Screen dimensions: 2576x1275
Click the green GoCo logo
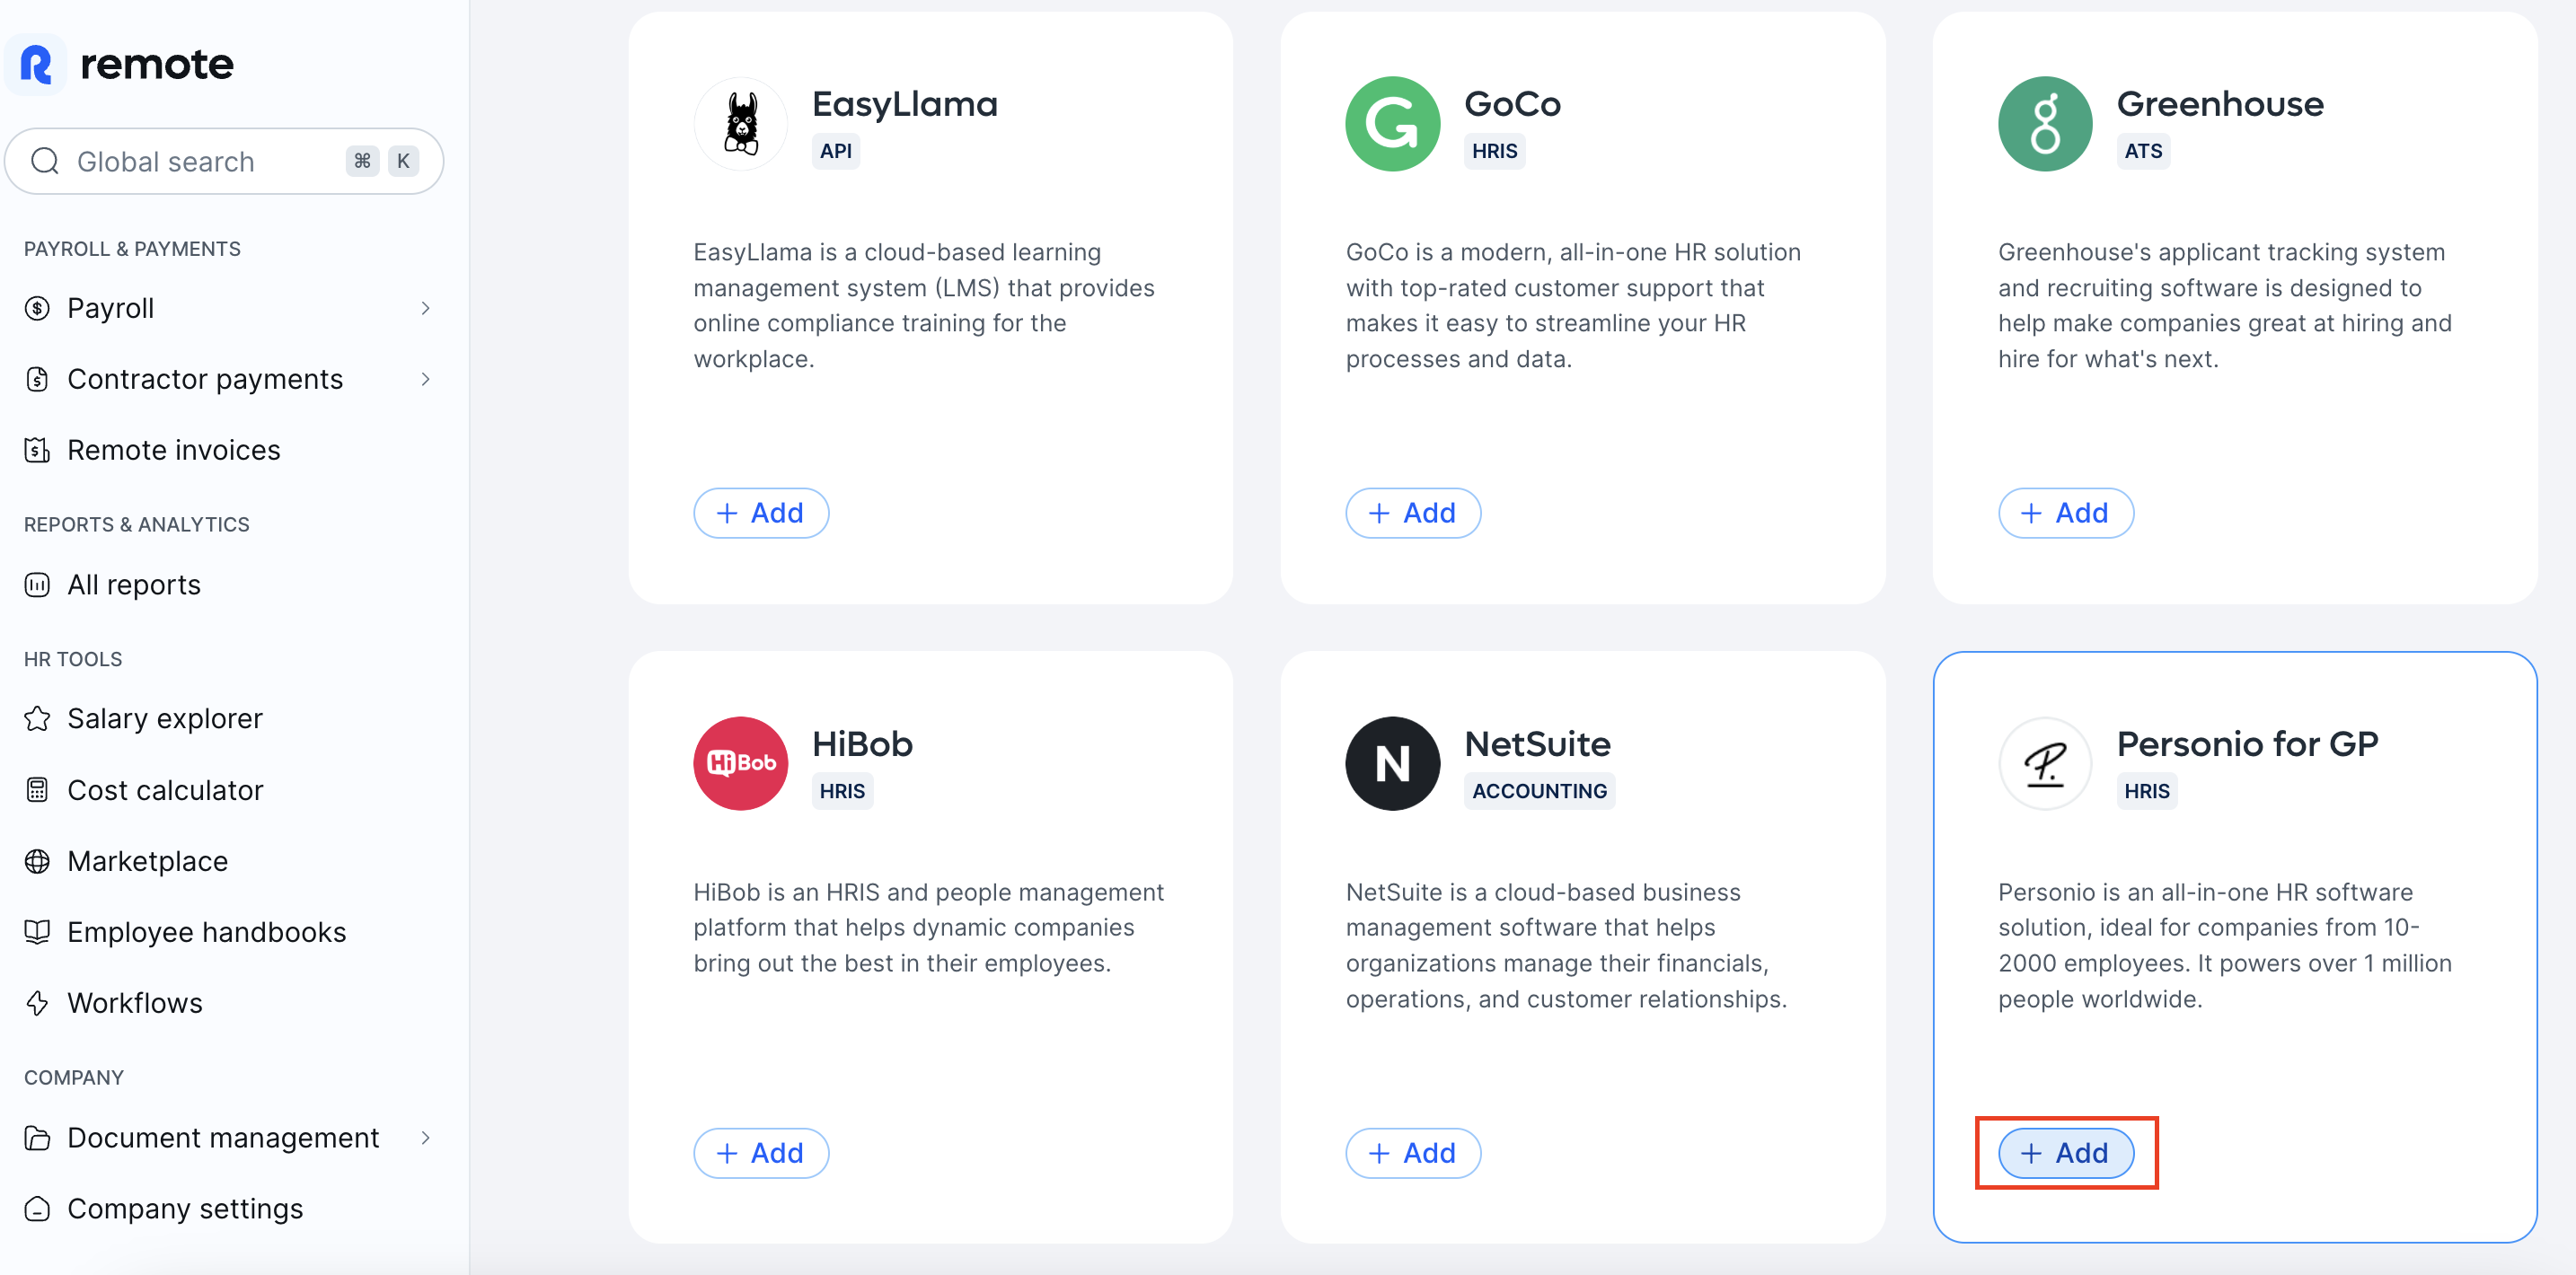tap(1392, 124)
